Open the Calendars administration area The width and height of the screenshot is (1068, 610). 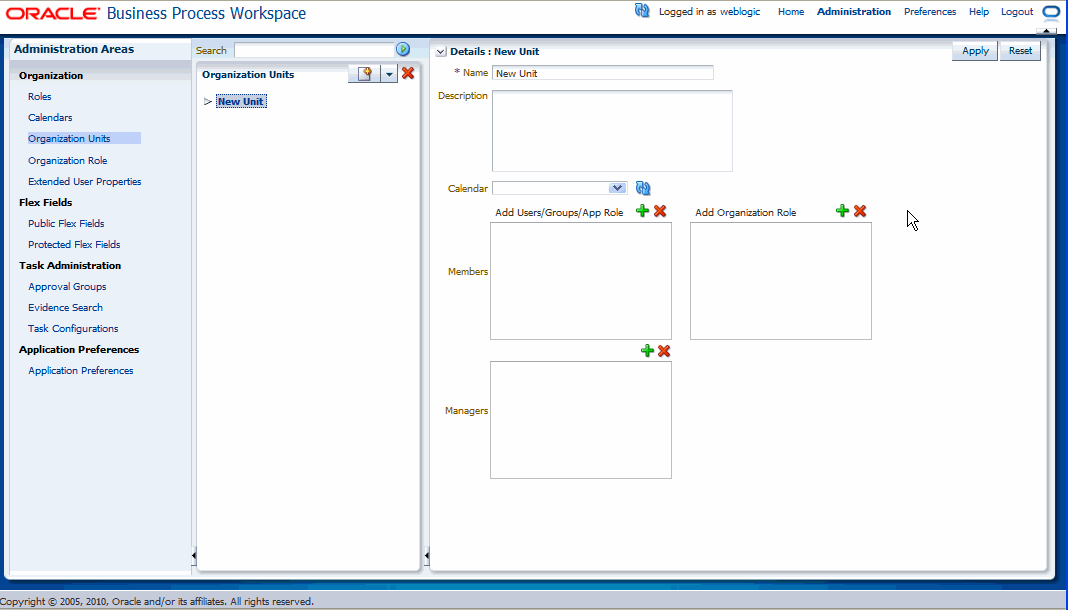(50, 118)
